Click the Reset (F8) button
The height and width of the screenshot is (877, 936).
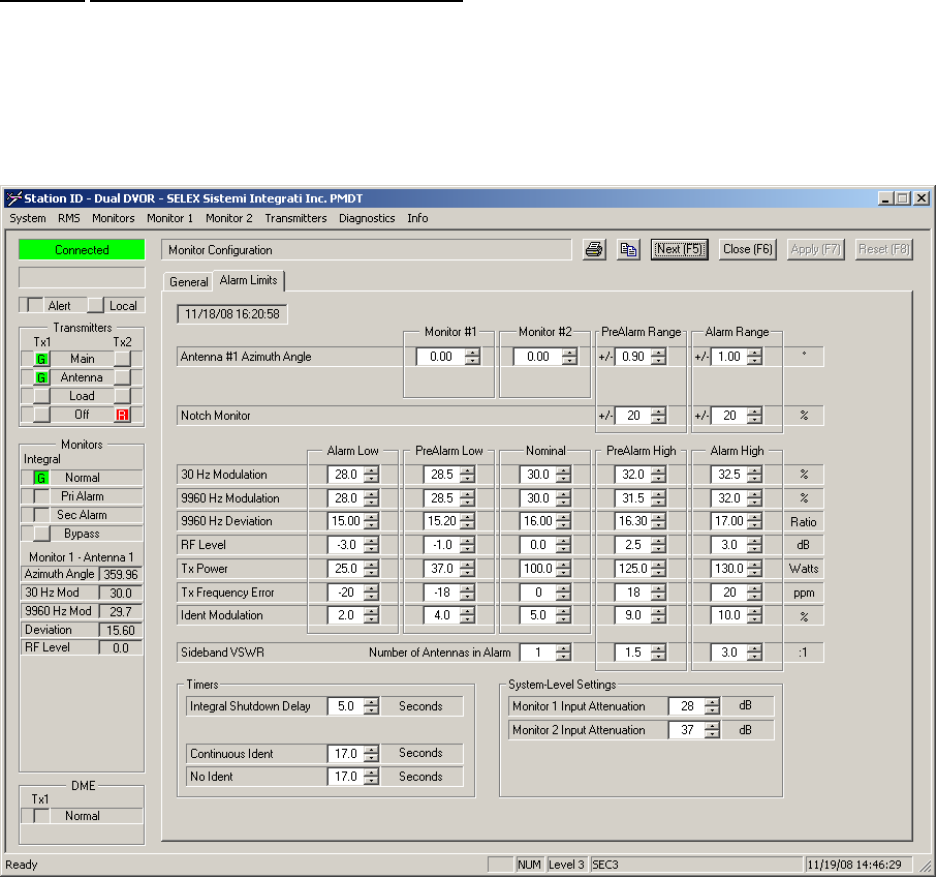884,249
